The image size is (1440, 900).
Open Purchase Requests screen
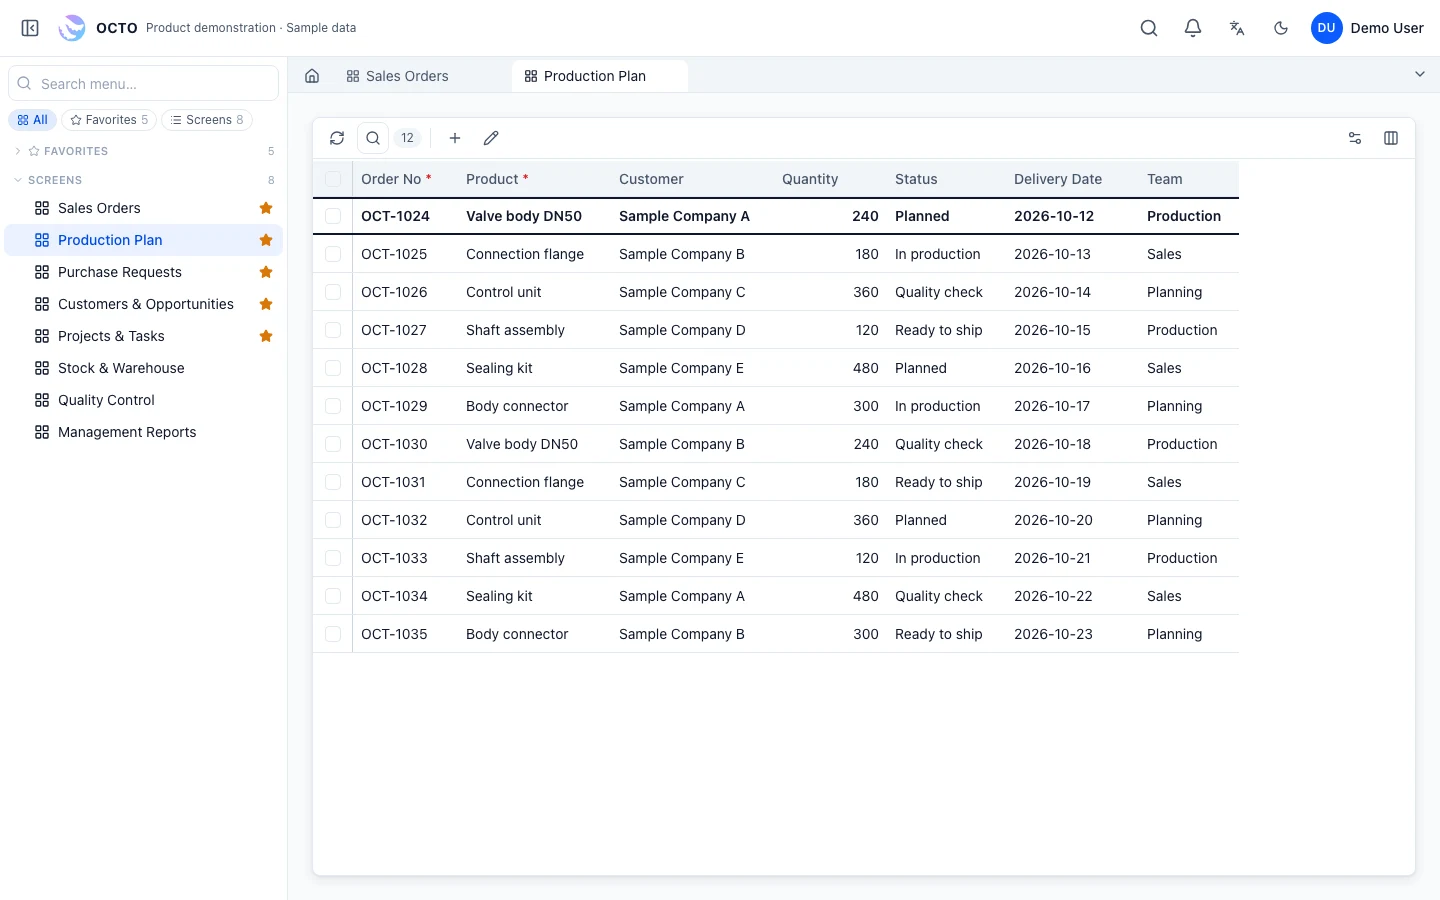144,272
